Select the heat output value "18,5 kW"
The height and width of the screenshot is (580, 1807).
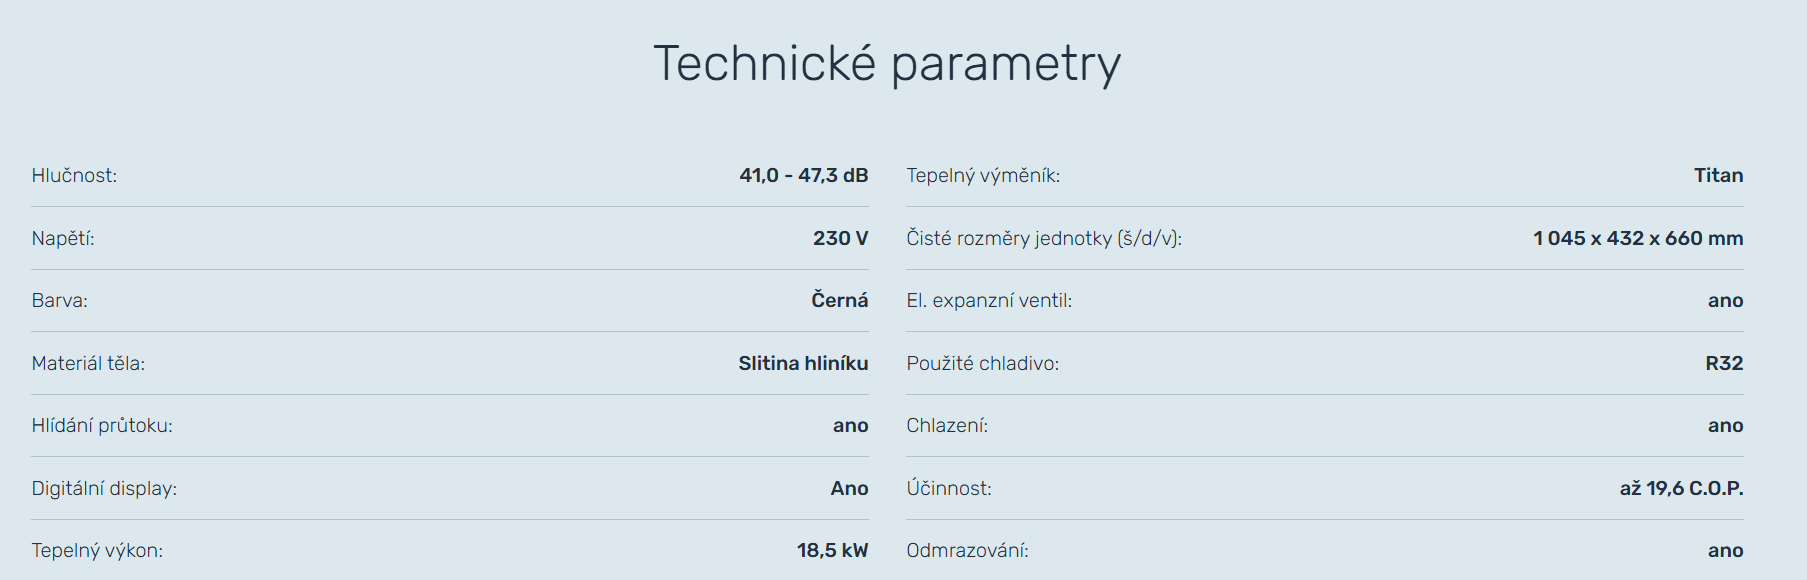click(832, 551)
